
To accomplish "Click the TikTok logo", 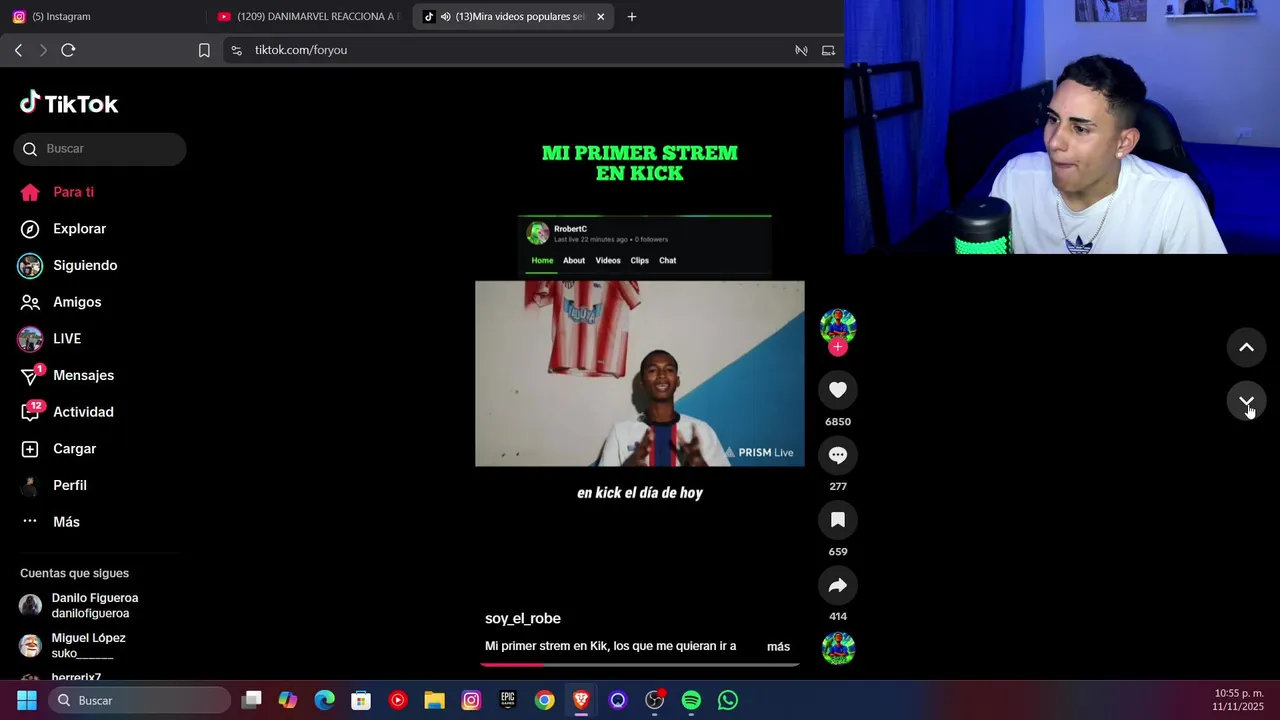I will click(69, 104).
